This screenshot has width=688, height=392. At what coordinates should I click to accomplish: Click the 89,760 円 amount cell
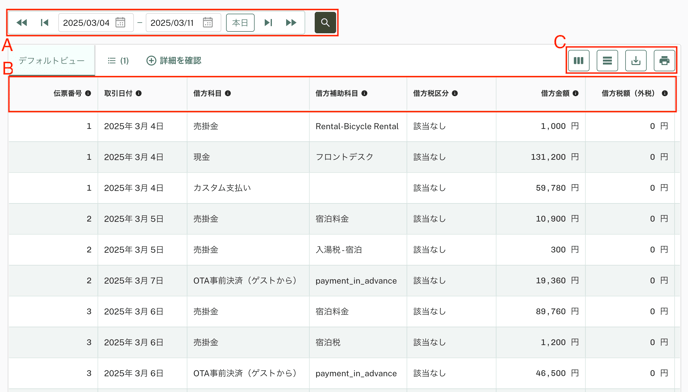click(541, 312)
